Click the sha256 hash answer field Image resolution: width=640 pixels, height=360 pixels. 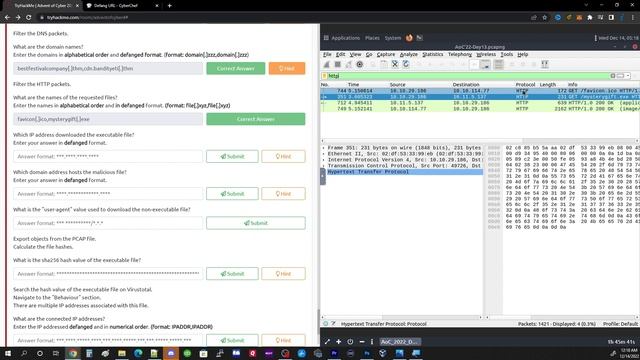click(108, 273)
